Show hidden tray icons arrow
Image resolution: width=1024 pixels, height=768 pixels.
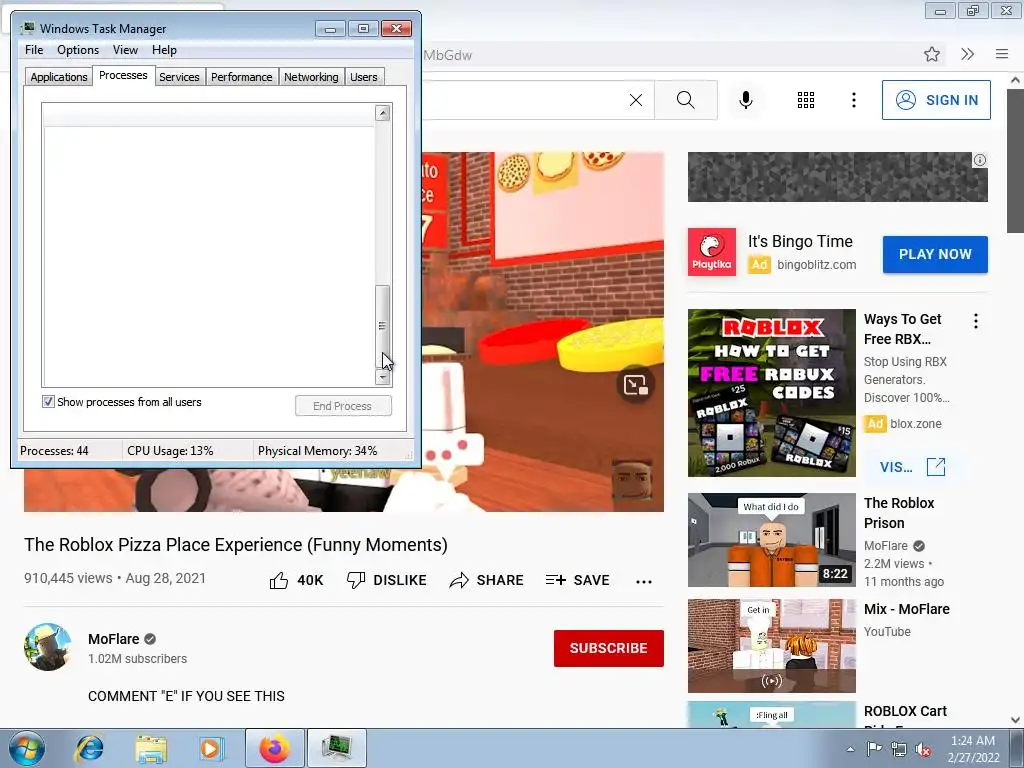click(850, 750)
